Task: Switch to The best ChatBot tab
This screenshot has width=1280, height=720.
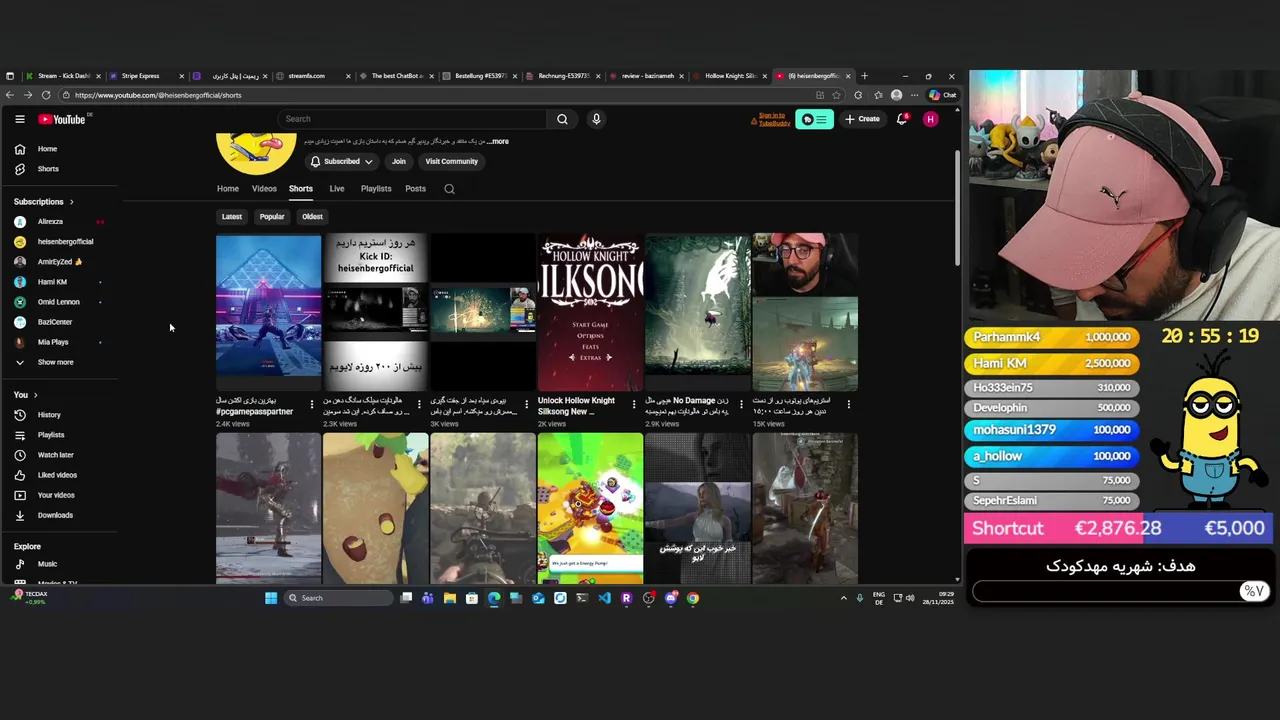Action: (396, 76)
